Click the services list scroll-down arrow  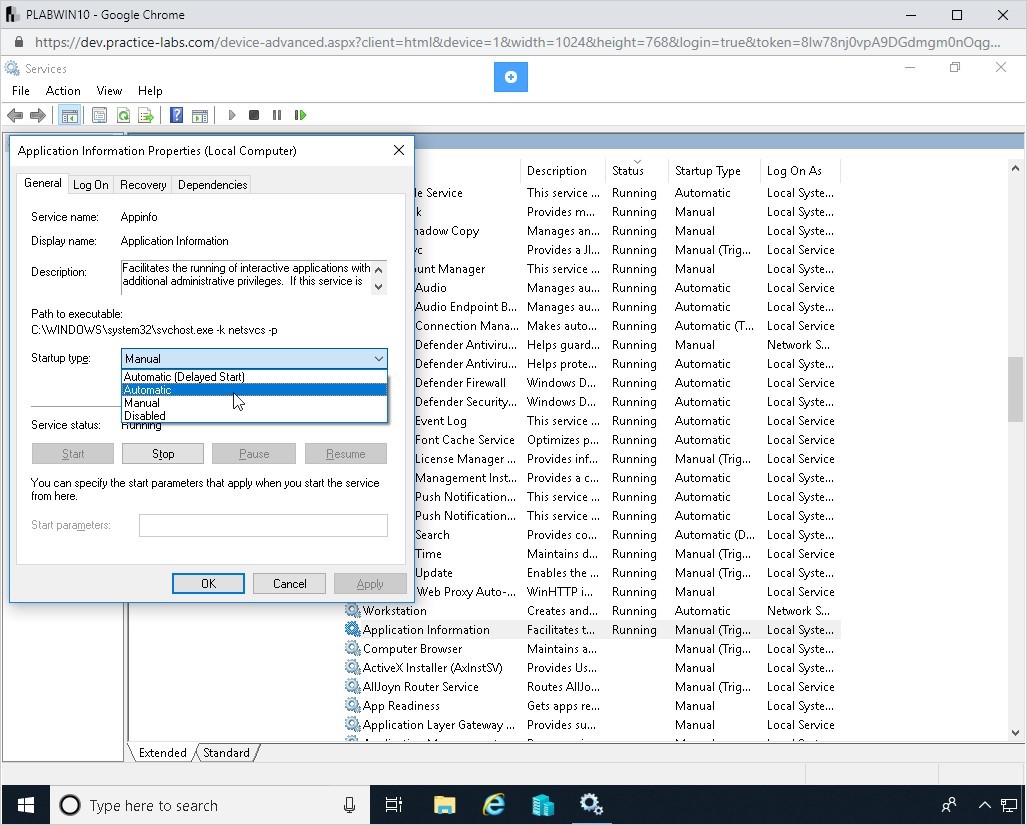click(x=1015, y=733)
